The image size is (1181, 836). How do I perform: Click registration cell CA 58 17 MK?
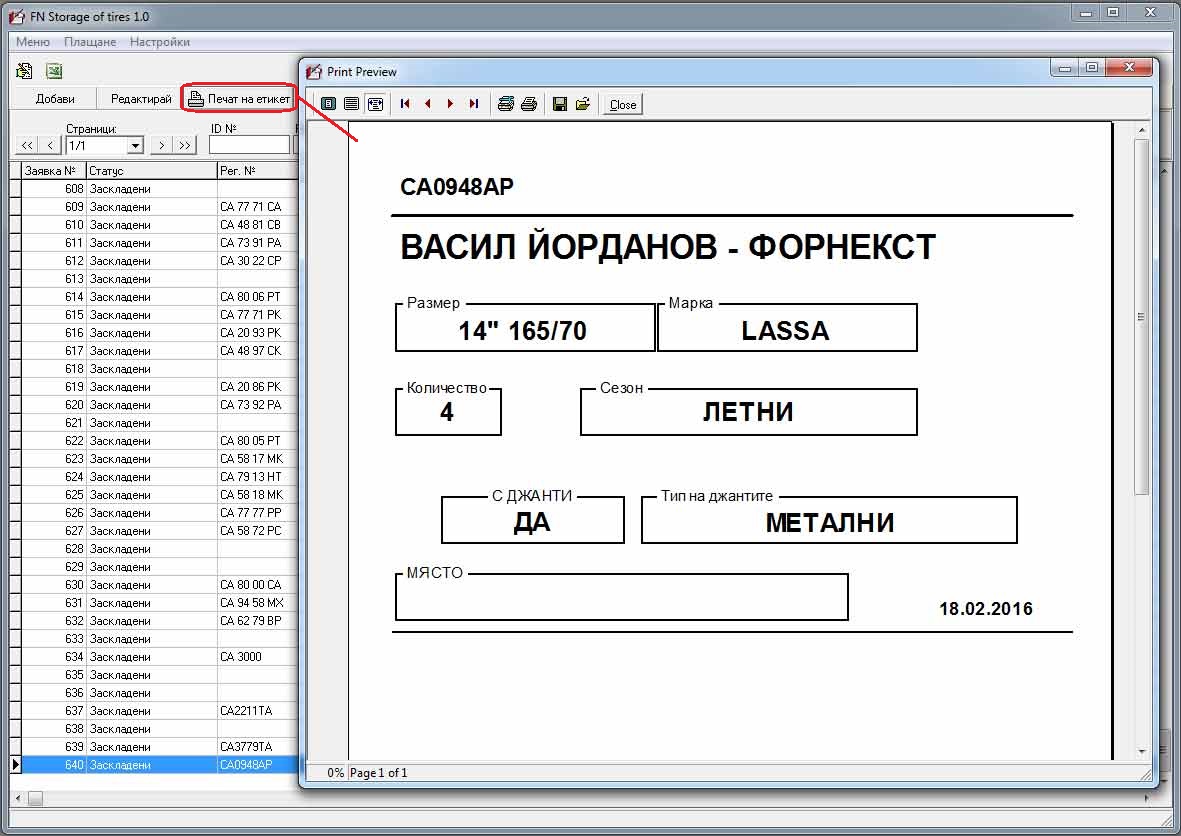(x=258, y=459)
